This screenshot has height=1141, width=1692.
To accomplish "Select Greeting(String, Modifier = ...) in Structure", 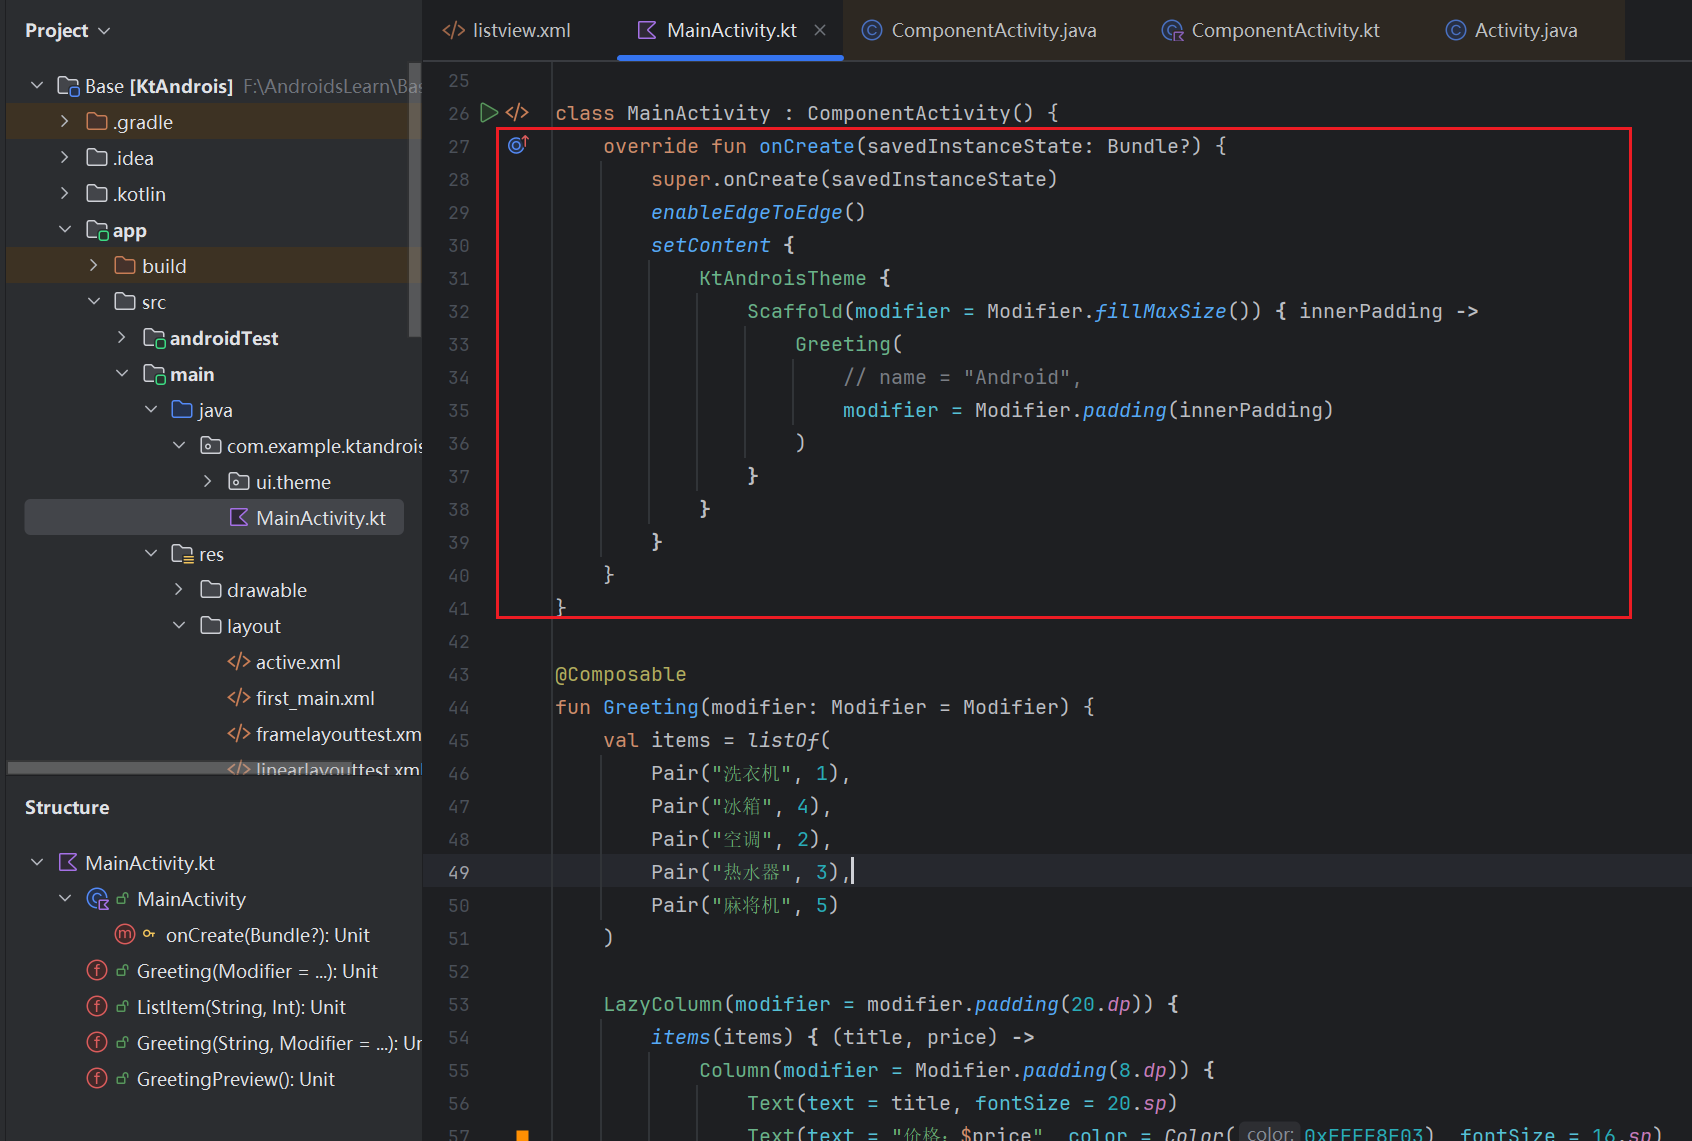I will tap(279, 1043).
